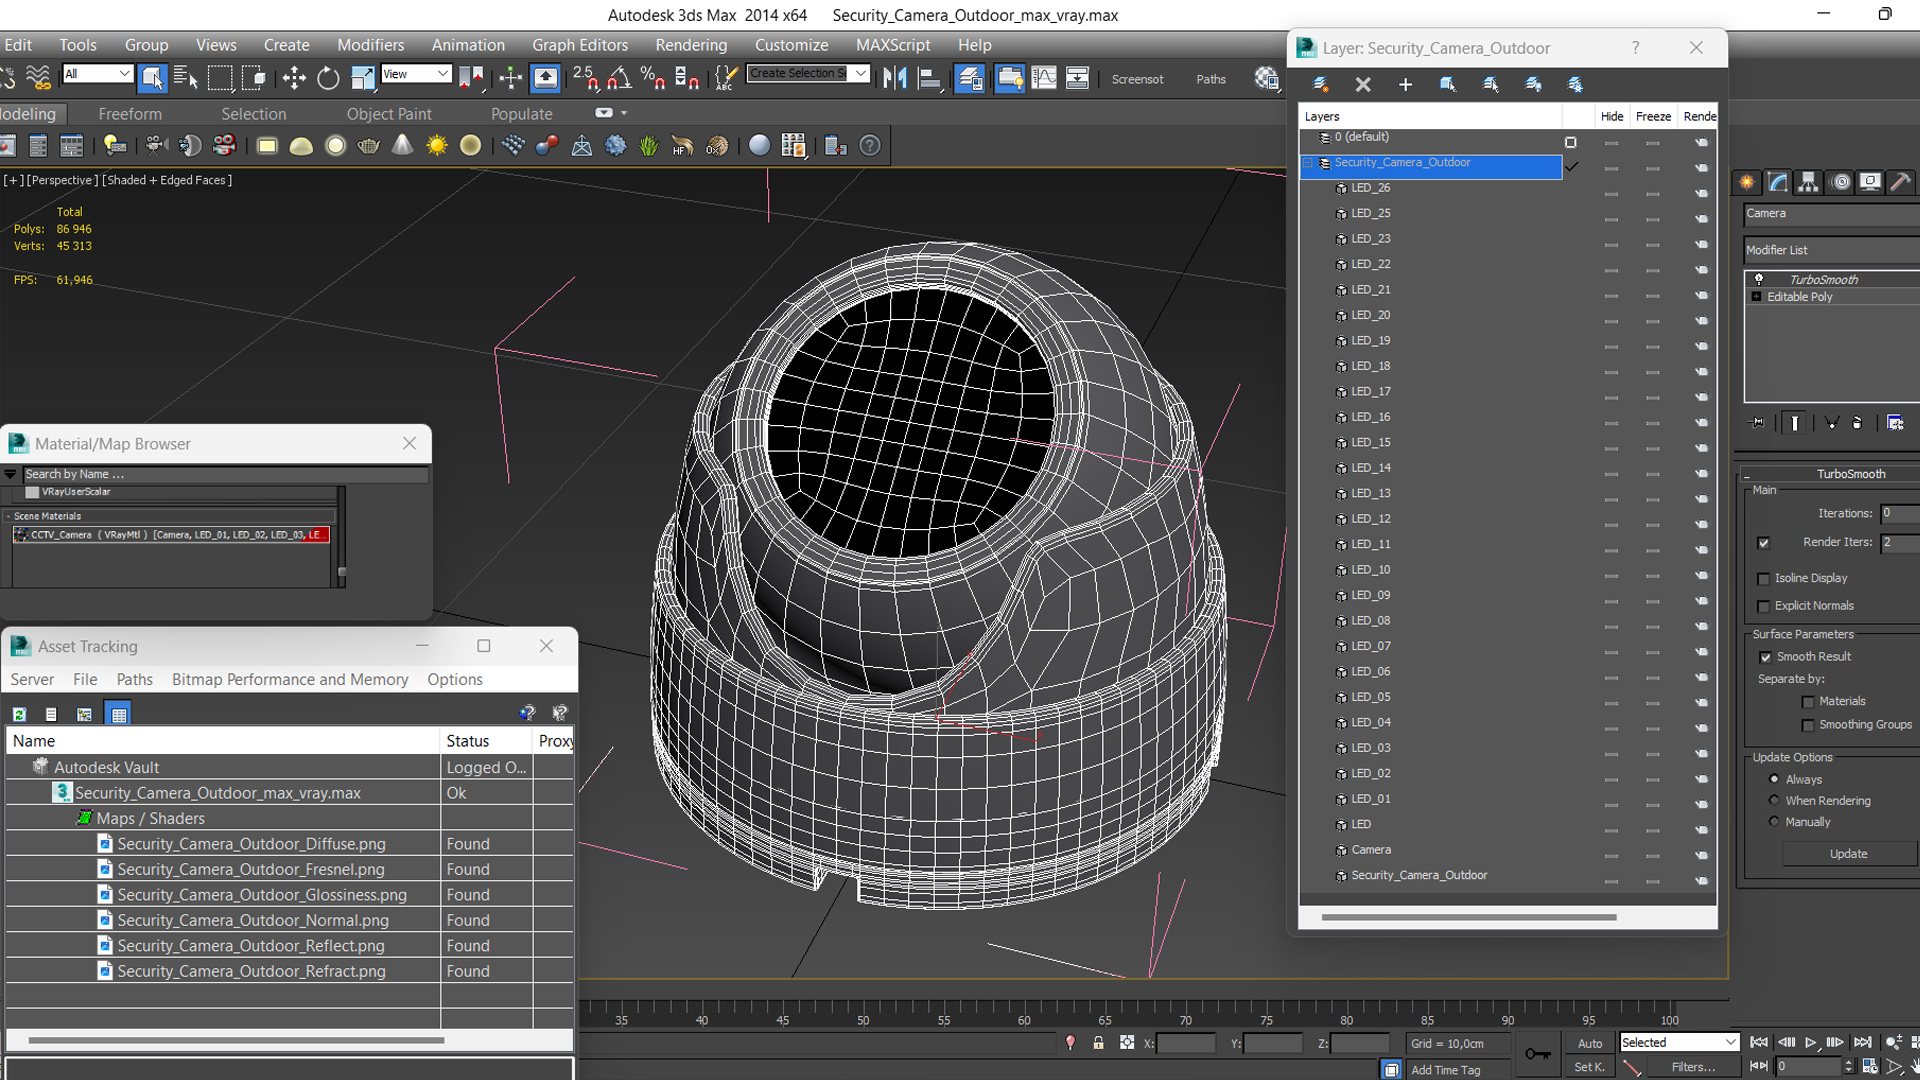
Task: Select the When Rendering update option
Action: (x=1774, y=800)
